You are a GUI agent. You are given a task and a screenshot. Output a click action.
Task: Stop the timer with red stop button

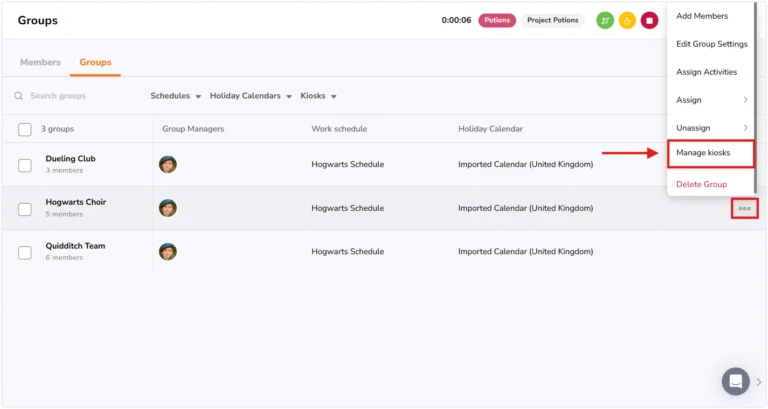click(649, 21)
